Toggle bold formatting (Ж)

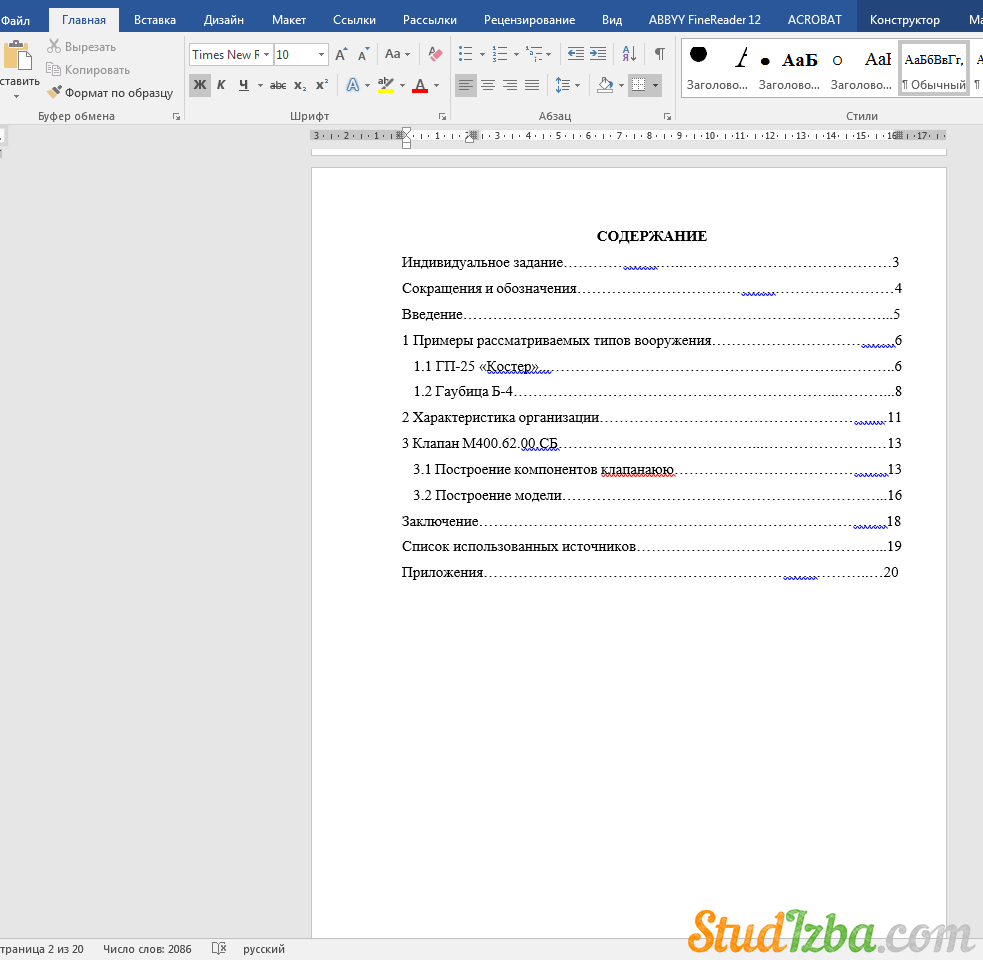(200, 85)
